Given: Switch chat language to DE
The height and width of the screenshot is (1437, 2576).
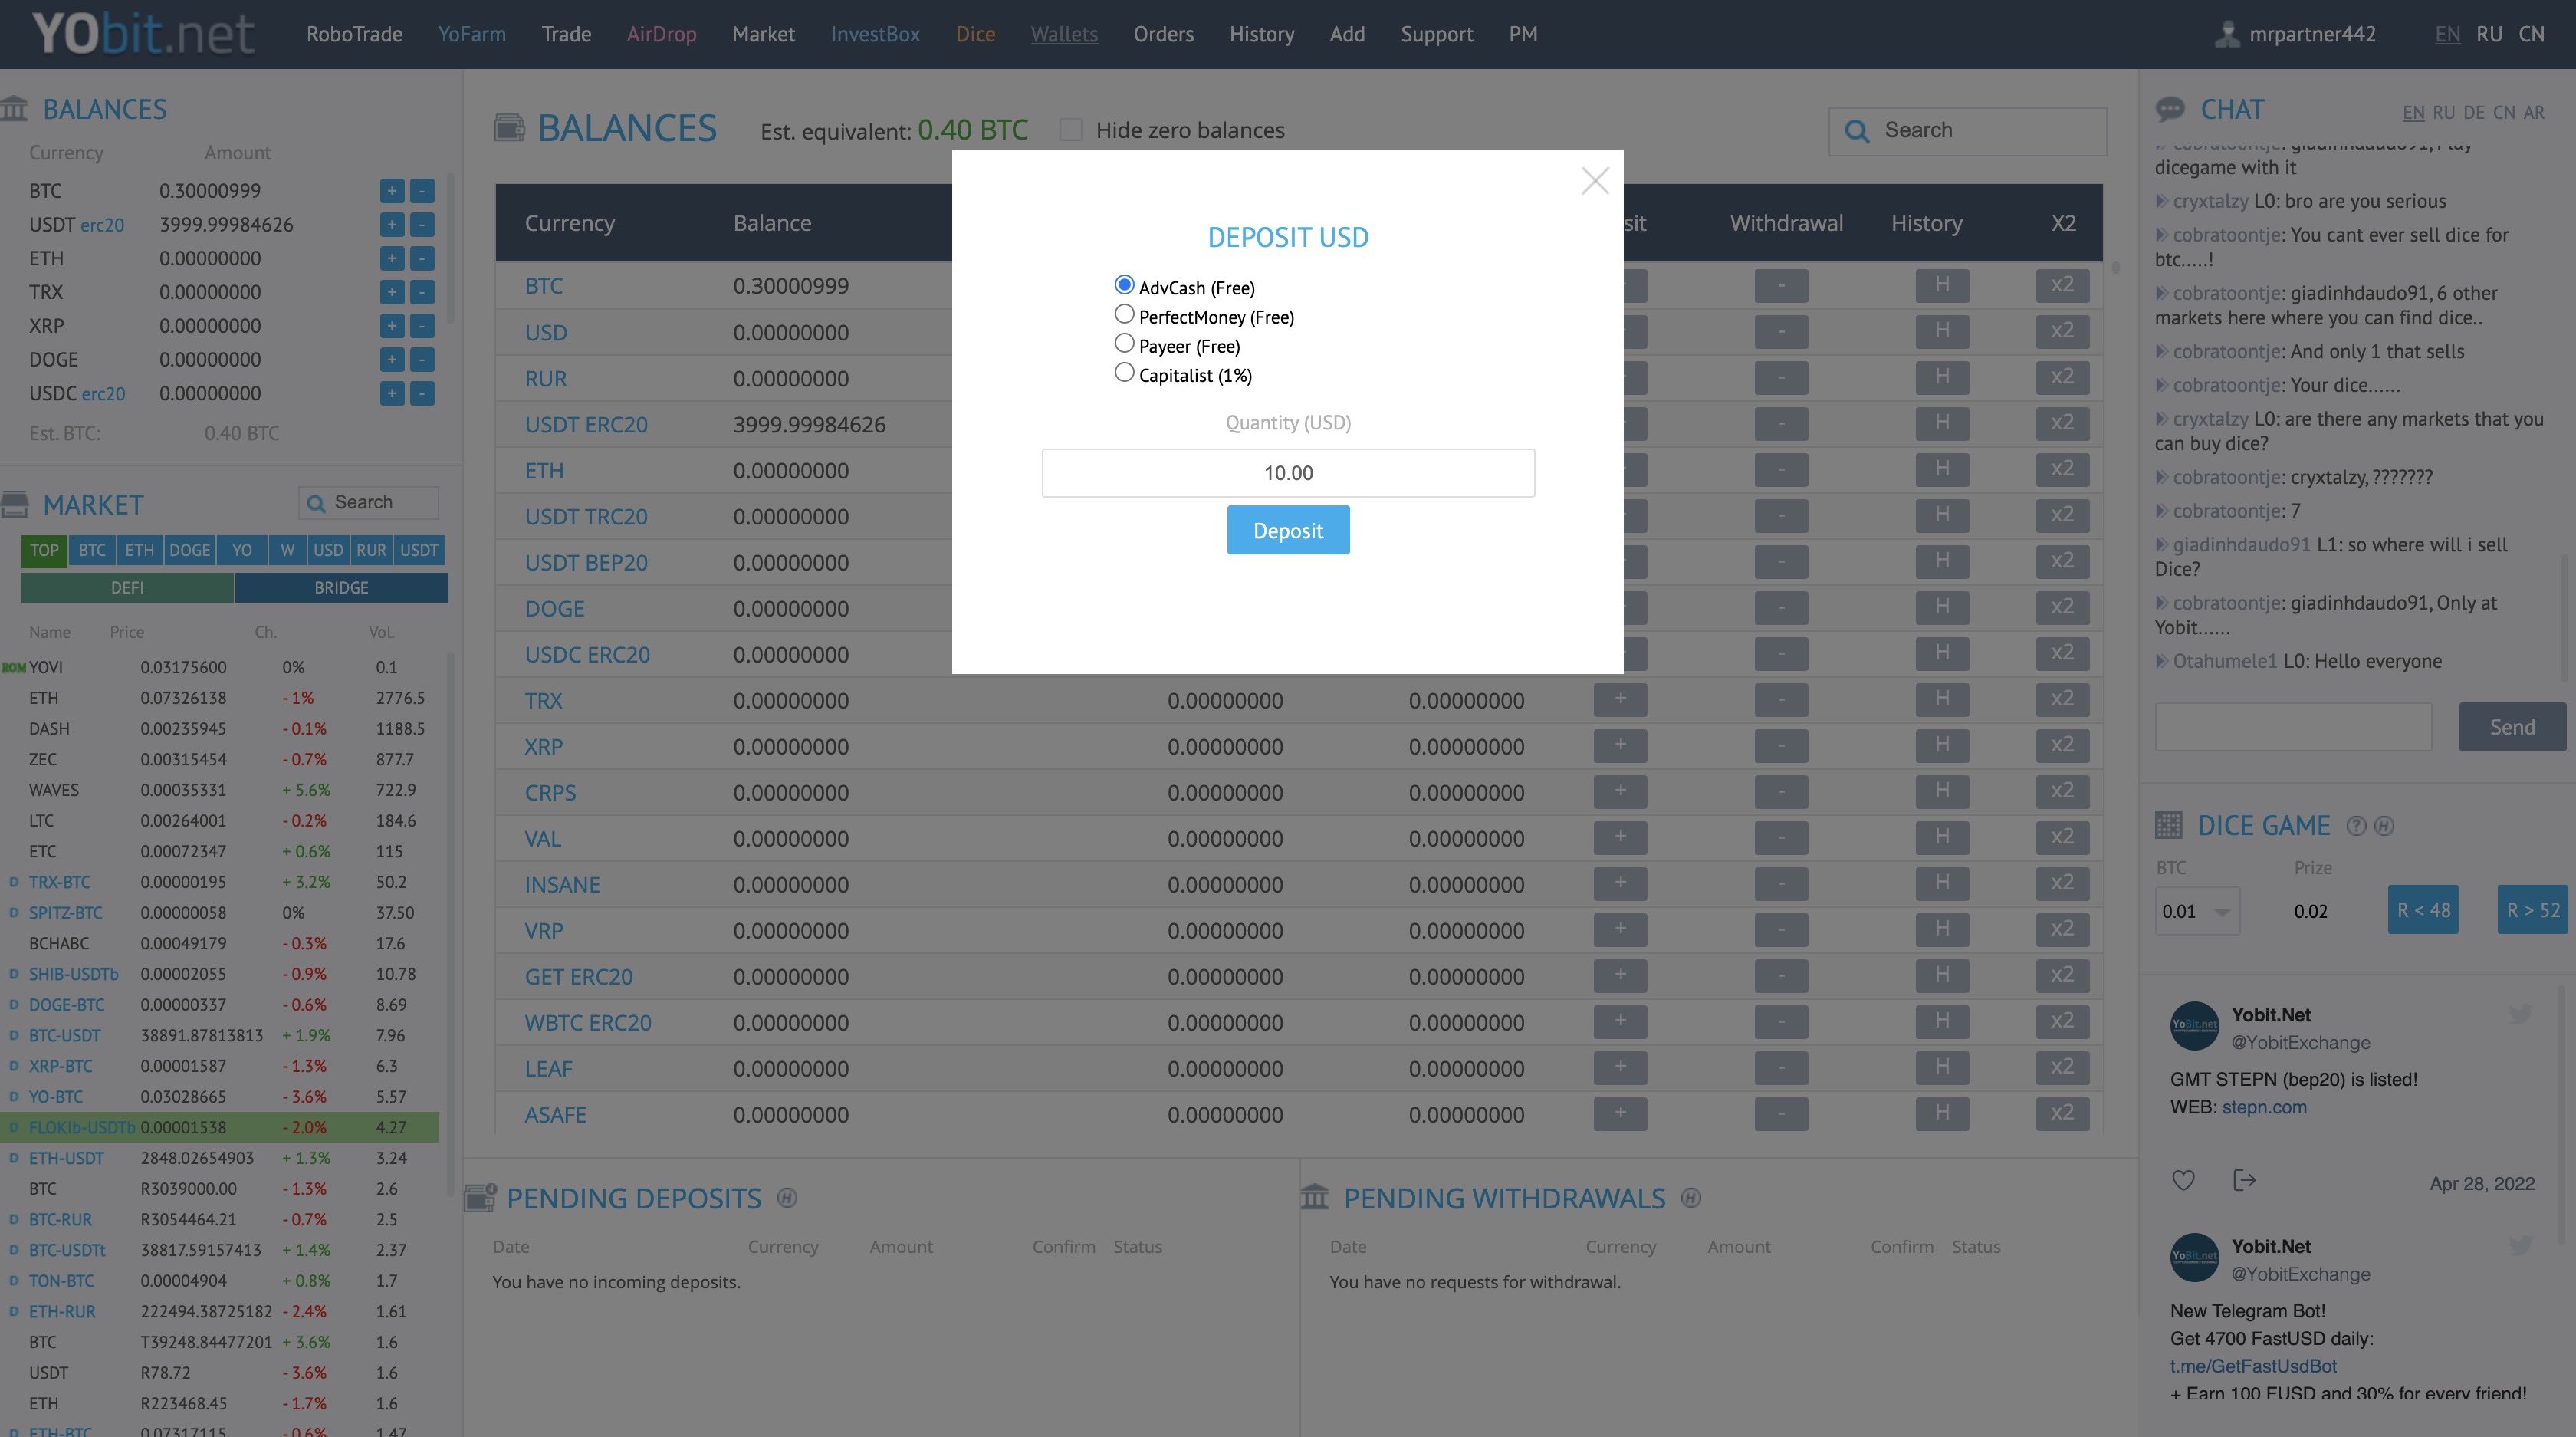Looking at the screenshot, I should pos(2474,113).
